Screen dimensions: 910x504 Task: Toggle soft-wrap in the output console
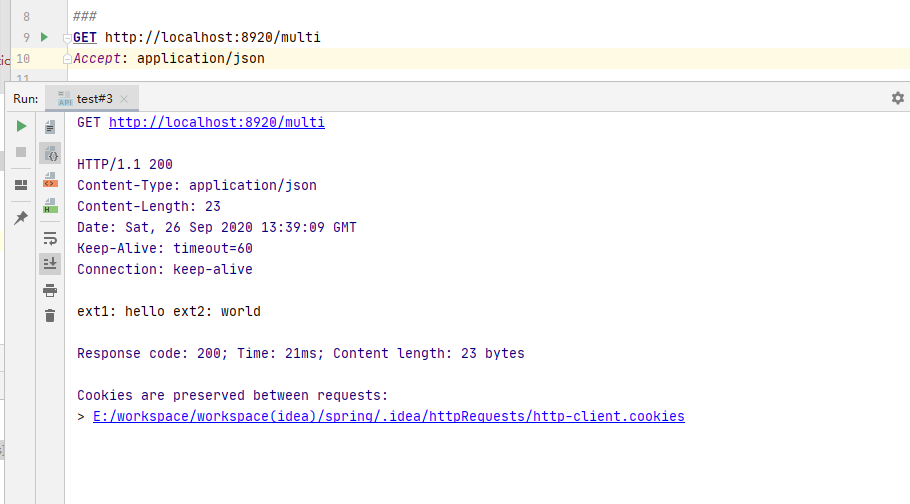pos(50,238)
